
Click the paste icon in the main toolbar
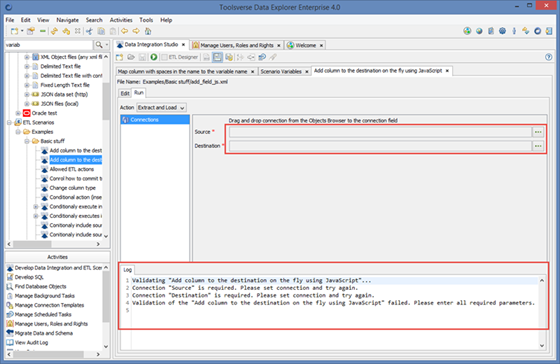[x=113, y=31]
